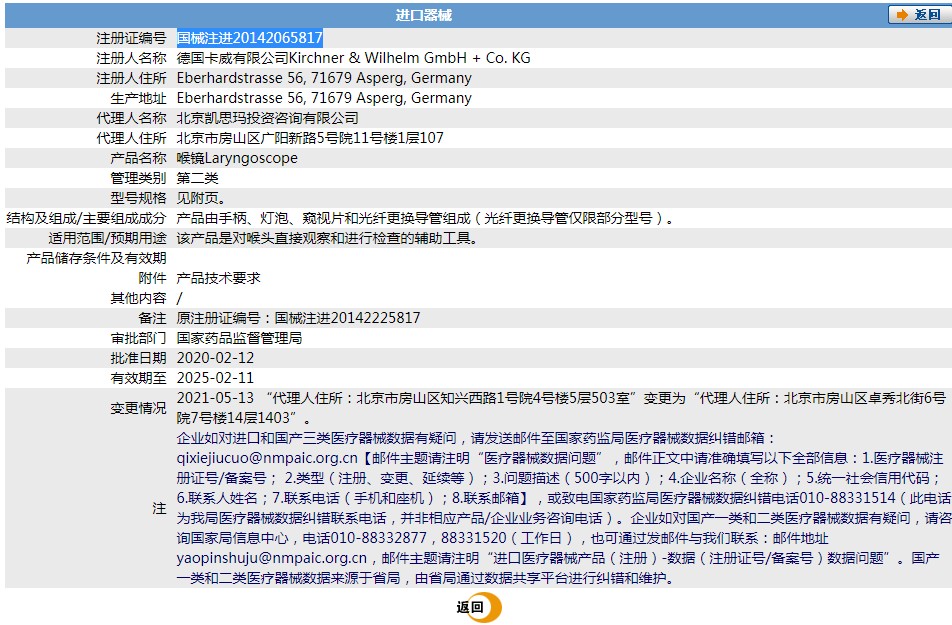Click email address qixiejiucuo@nmpaic.org.cn
Screen dimensions: 952x625
tap(267, 458)
